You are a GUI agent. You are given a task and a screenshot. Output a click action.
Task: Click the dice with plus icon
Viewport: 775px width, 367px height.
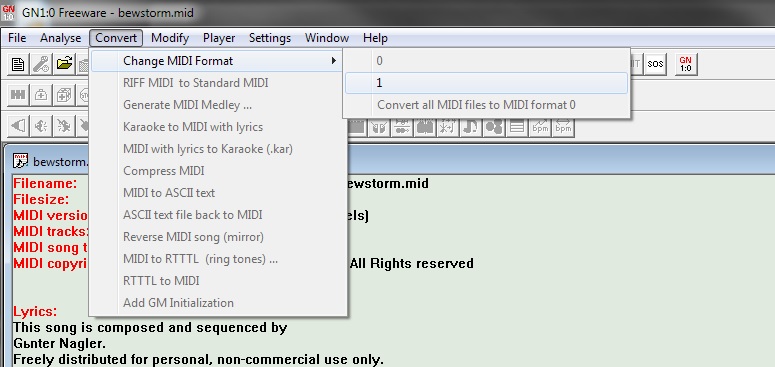click(x=64, y=95)
